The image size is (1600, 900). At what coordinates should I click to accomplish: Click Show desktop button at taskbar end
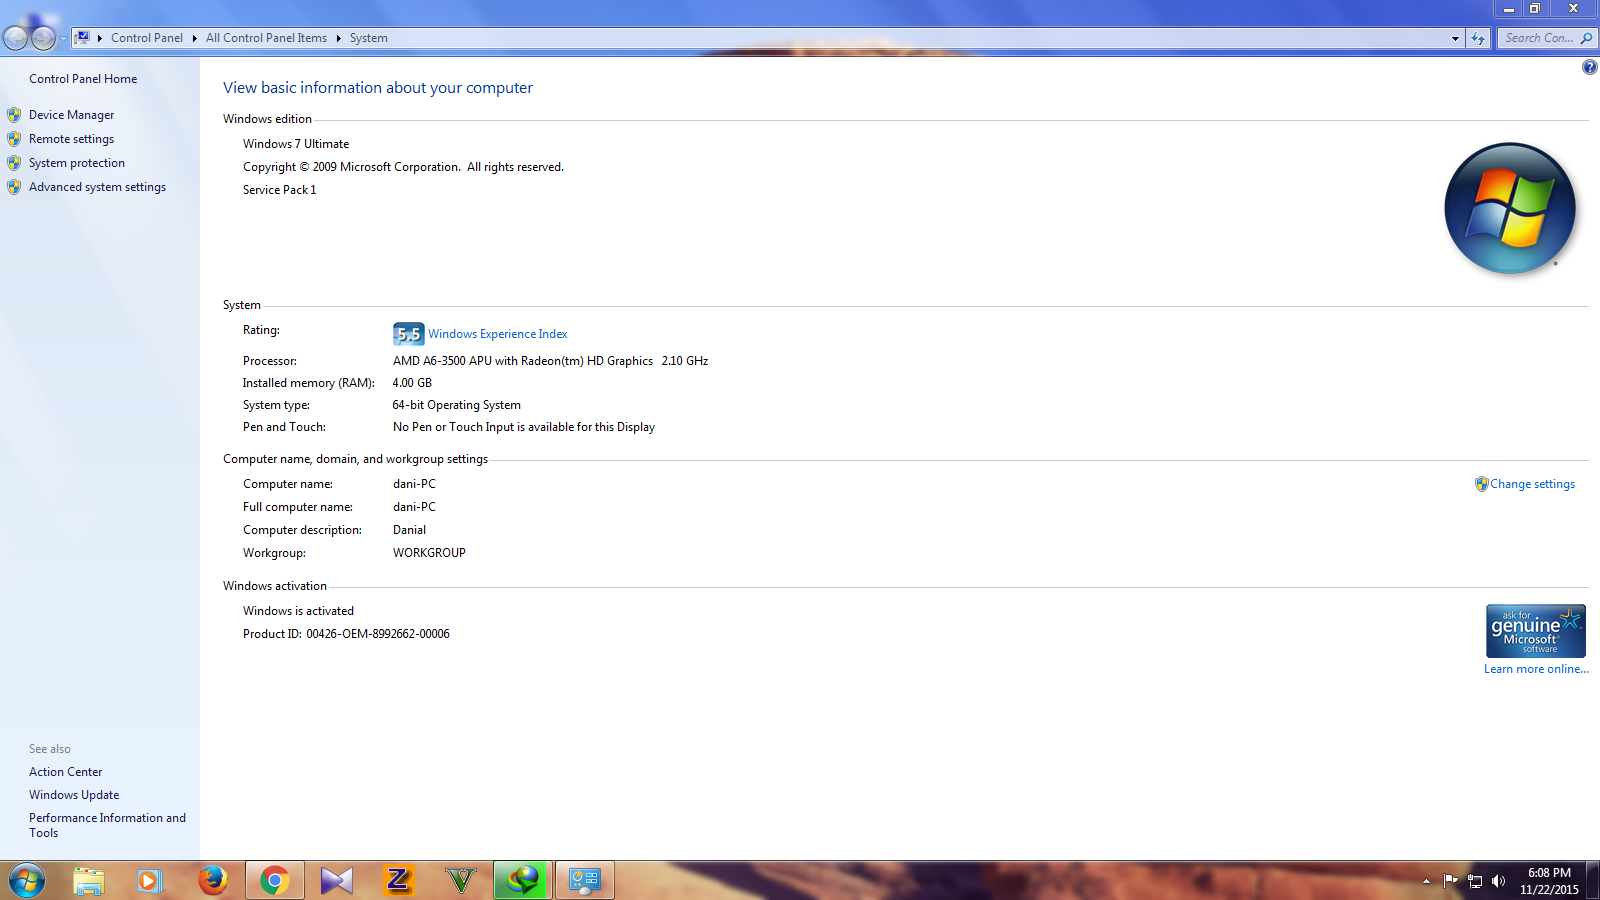(1593, 881)
